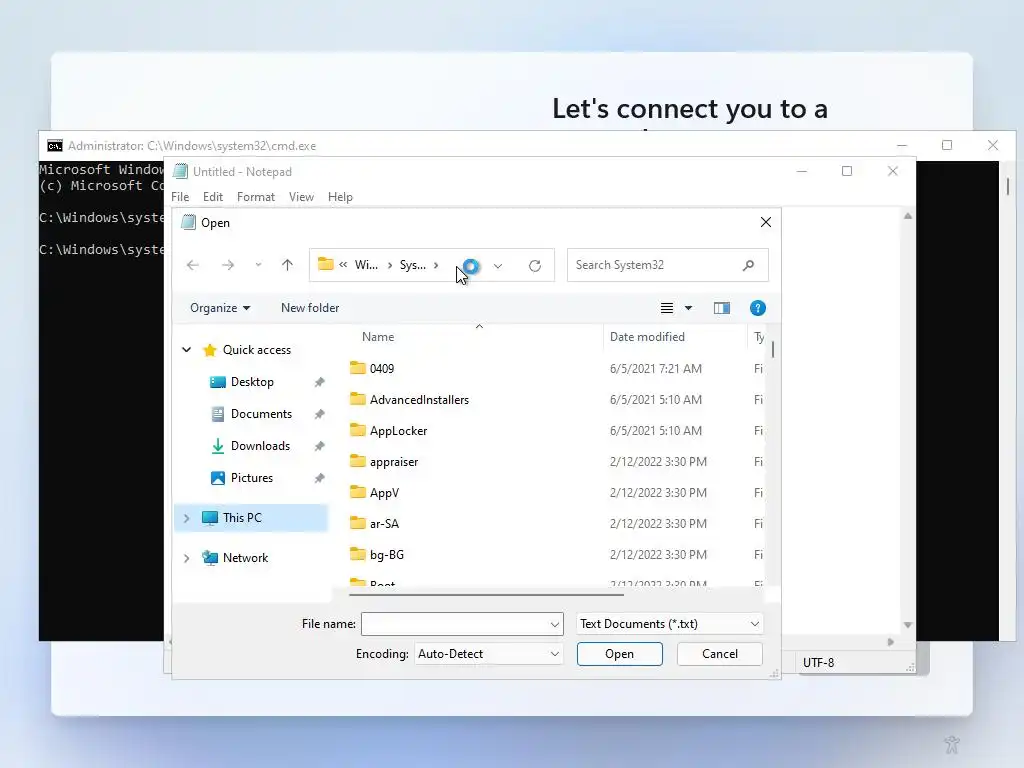The height and width of the screenshot is (768, 1024).
Task: Select the AppLocker folder
Action: click(398, 431)
